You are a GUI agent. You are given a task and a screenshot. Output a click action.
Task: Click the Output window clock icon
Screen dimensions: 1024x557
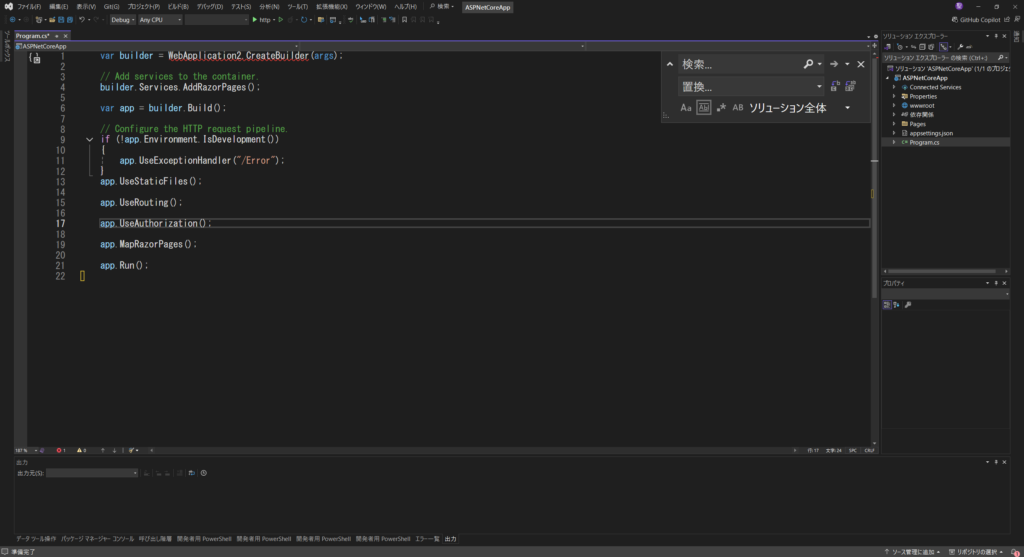pos(204,473)
